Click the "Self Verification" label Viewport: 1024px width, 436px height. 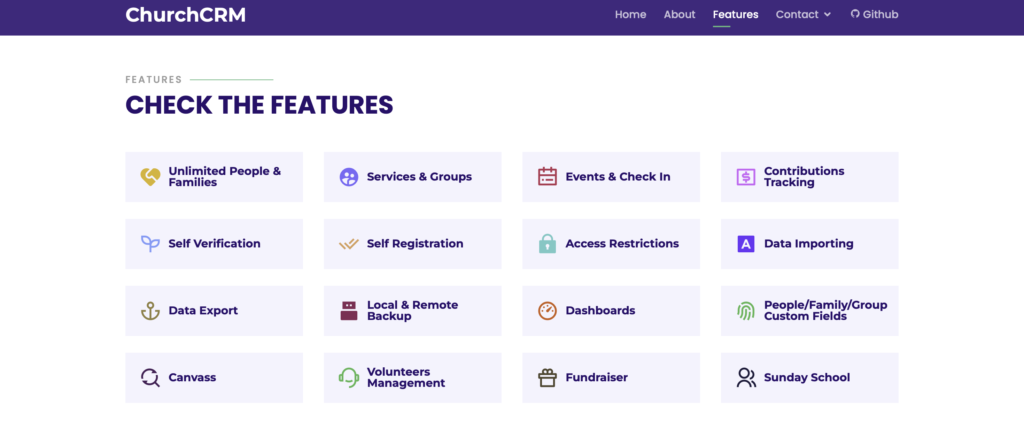pos(214,244)
